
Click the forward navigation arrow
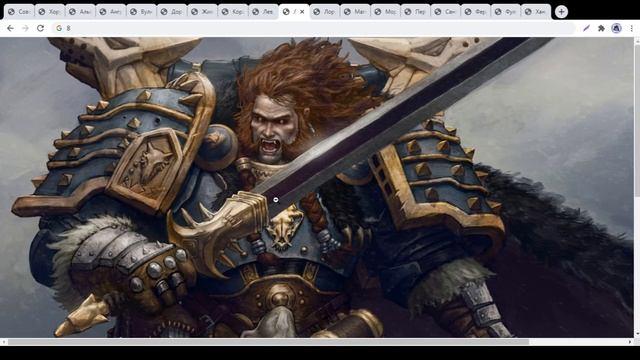pyautogui.click(x=25, y=28)
